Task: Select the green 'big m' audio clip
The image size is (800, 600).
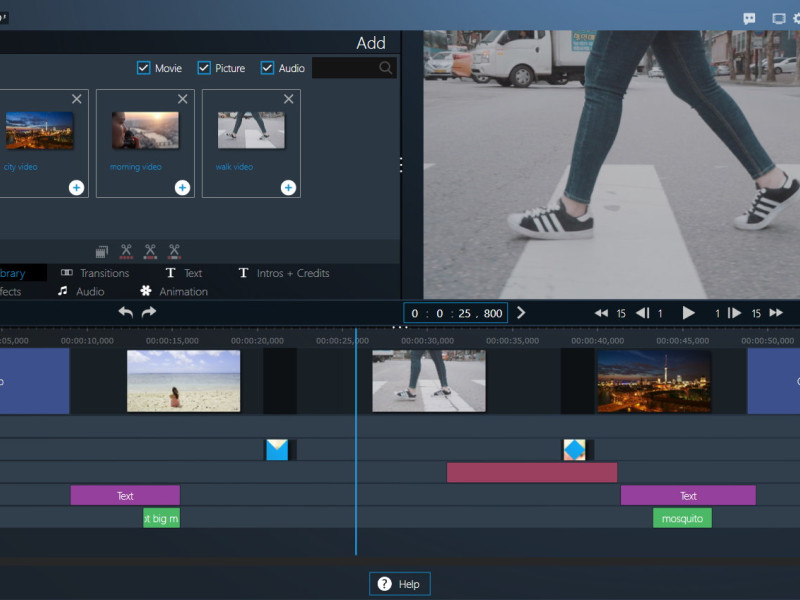Action: pyautogui.click(x=161, y=518)
